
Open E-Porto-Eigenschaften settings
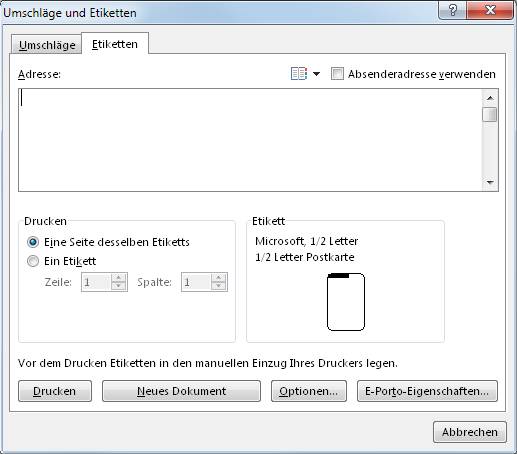pyautogui.click(x=427, y=391)
